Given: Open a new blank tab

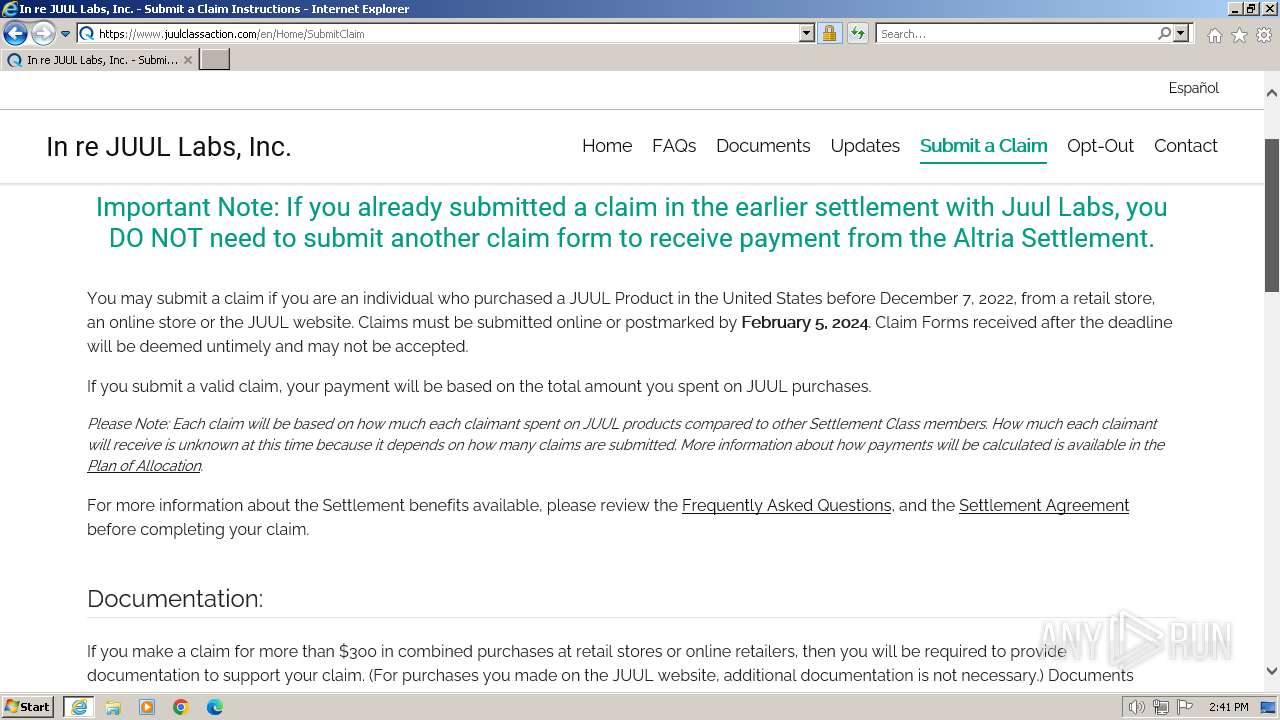Looking at the screenshot, I should click(215, 60).
